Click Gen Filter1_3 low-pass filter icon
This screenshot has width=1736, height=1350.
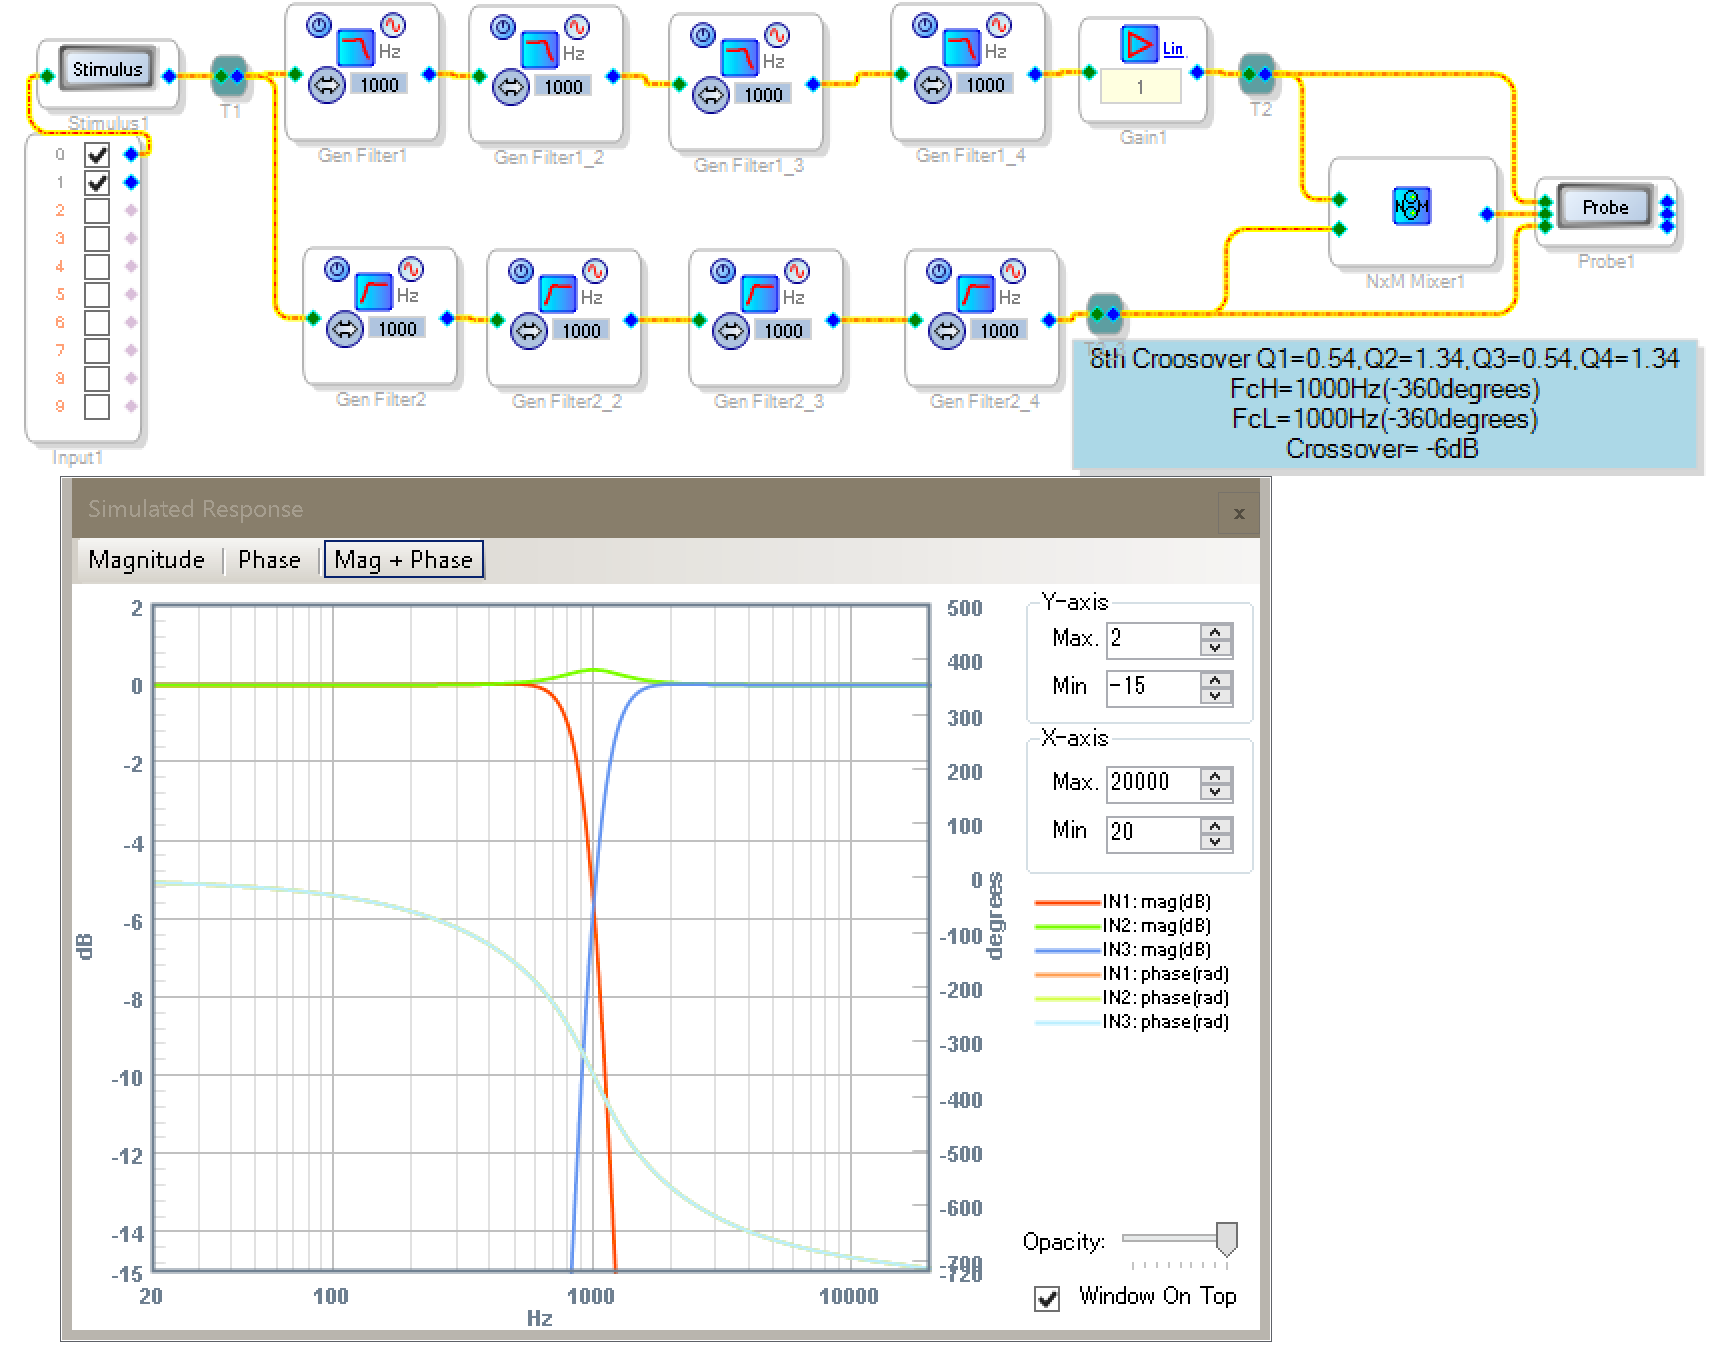click(740, 57)
